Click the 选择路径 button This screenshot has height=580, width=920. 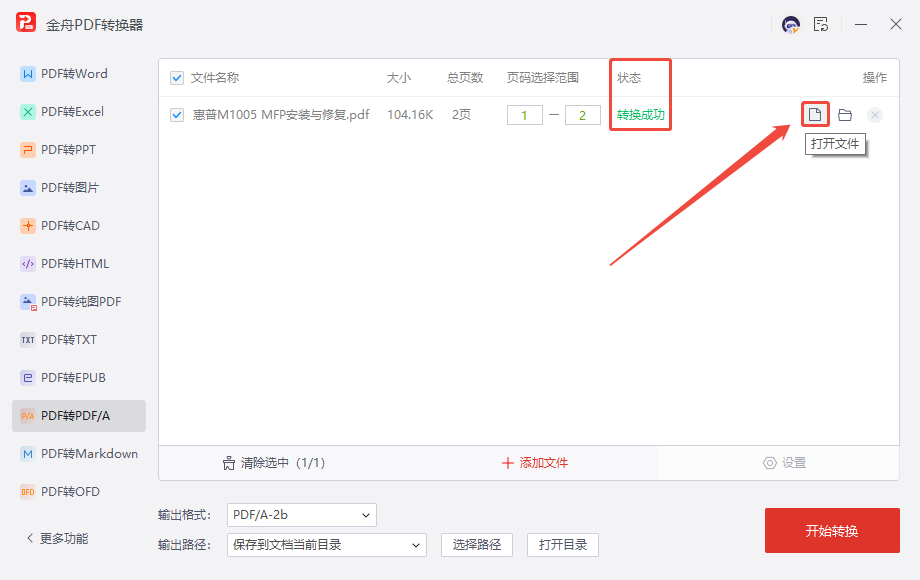point(477,545)
